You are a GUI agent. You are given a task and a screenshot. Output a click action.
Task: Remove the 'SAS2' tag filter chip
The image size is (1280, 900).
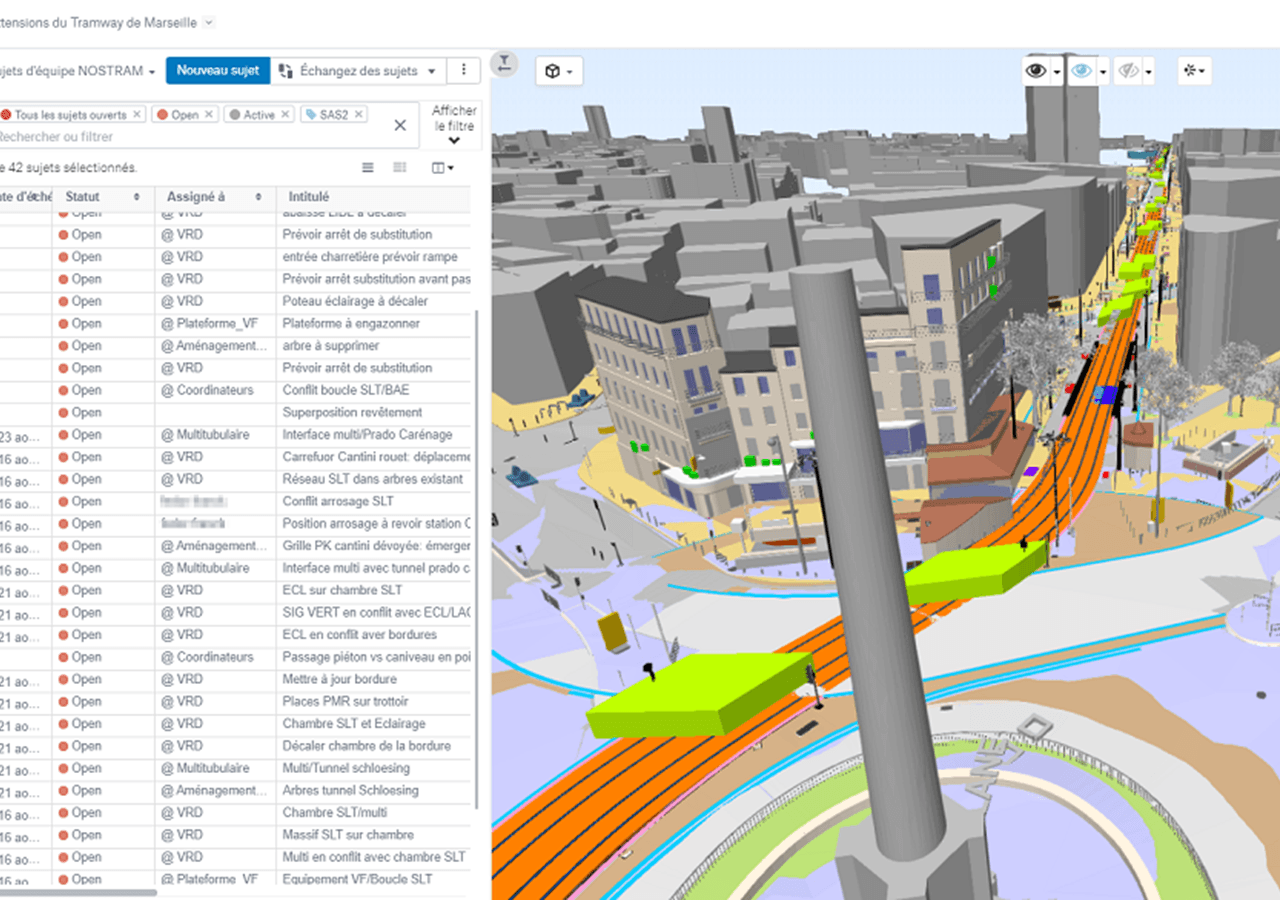point(358,115)
